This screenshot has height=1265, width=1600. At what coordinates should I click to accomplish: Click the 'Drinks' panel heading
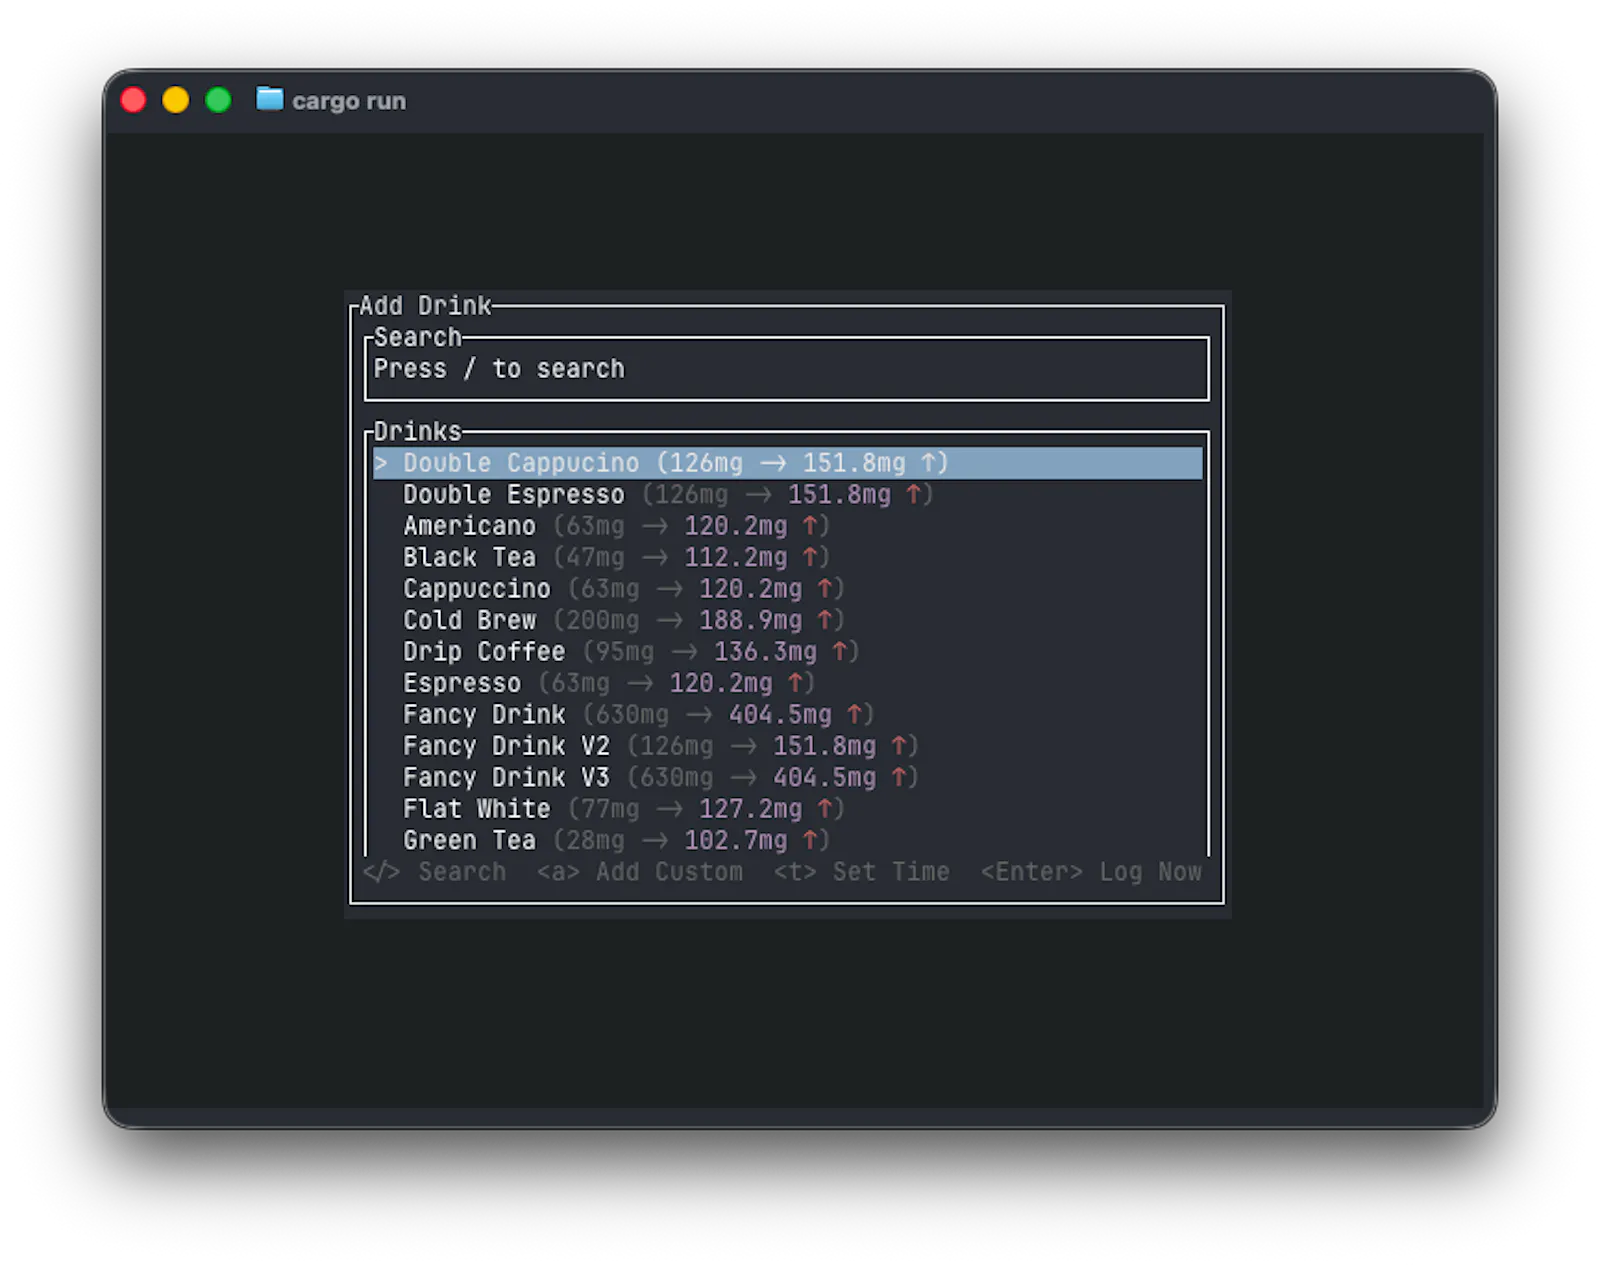(x=418, y=432)
